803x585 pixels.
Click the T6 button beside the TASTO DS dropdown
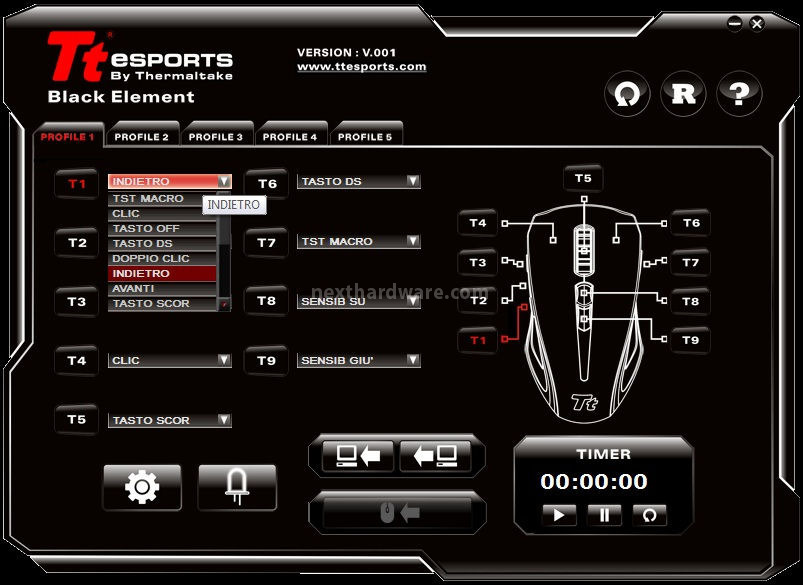(266, 183)
